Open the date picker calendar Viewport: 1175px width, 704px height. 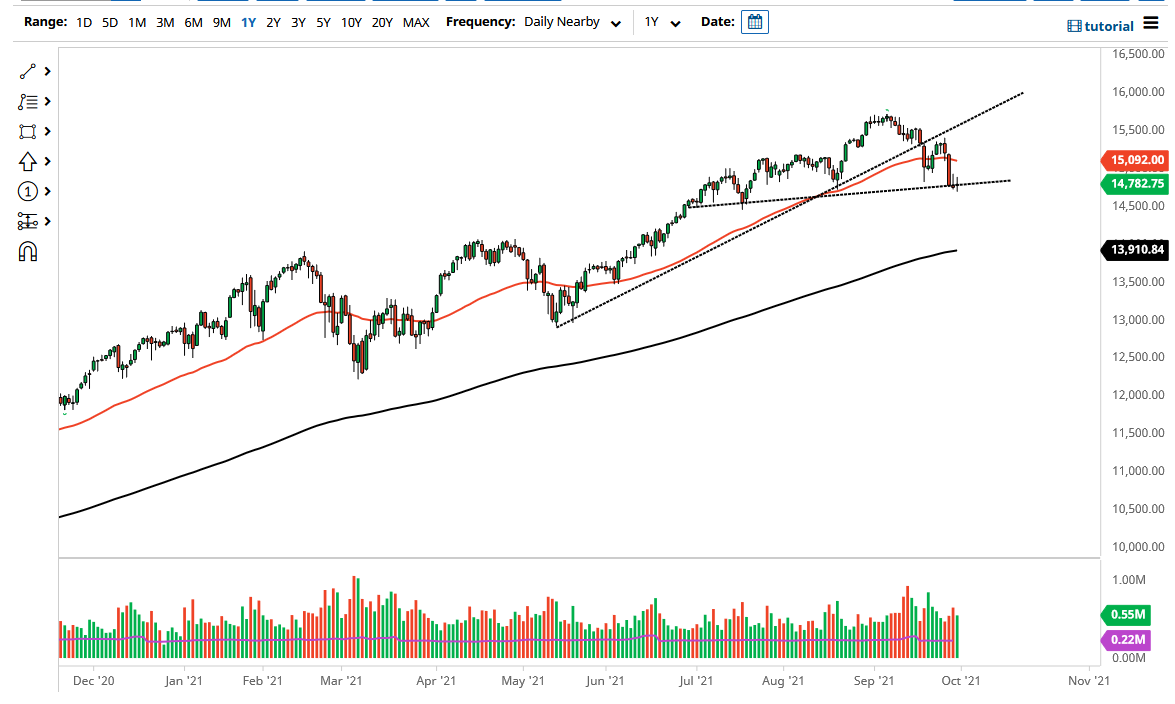[x=755, y=22]
